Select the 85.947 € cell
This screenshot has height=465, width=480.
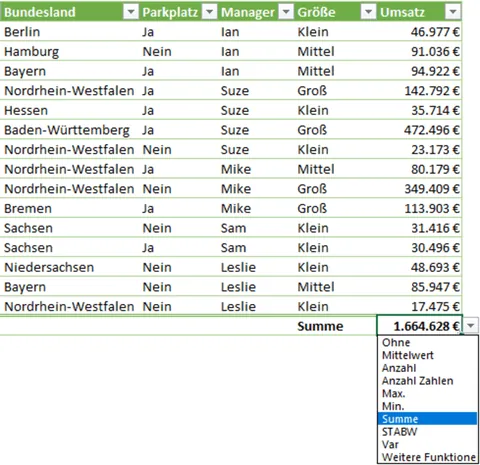pyautogui.click(x=419, y=287)
